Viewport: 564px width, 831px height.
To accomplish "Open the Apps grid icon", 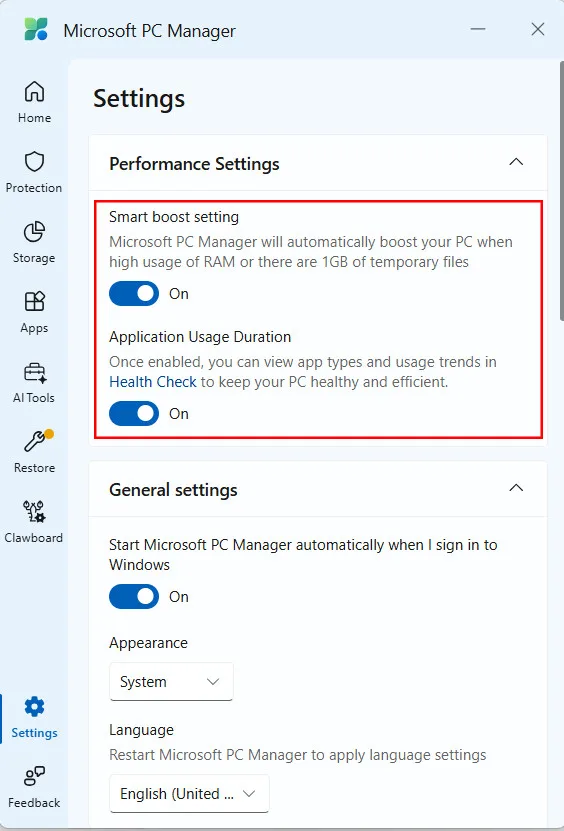I will click(34, 302).
